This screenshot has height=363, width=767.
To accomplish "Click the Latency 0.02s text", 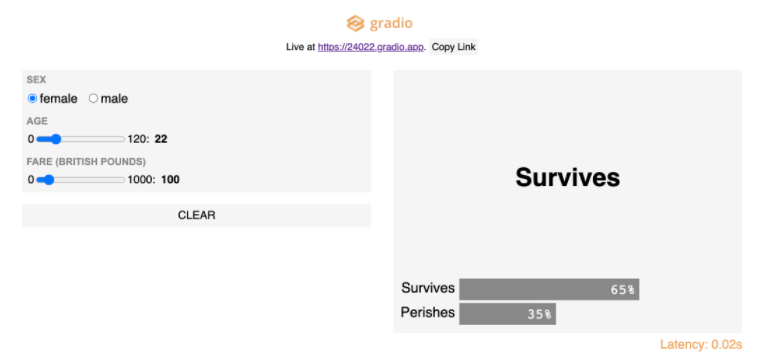I will tap(701, 344).
